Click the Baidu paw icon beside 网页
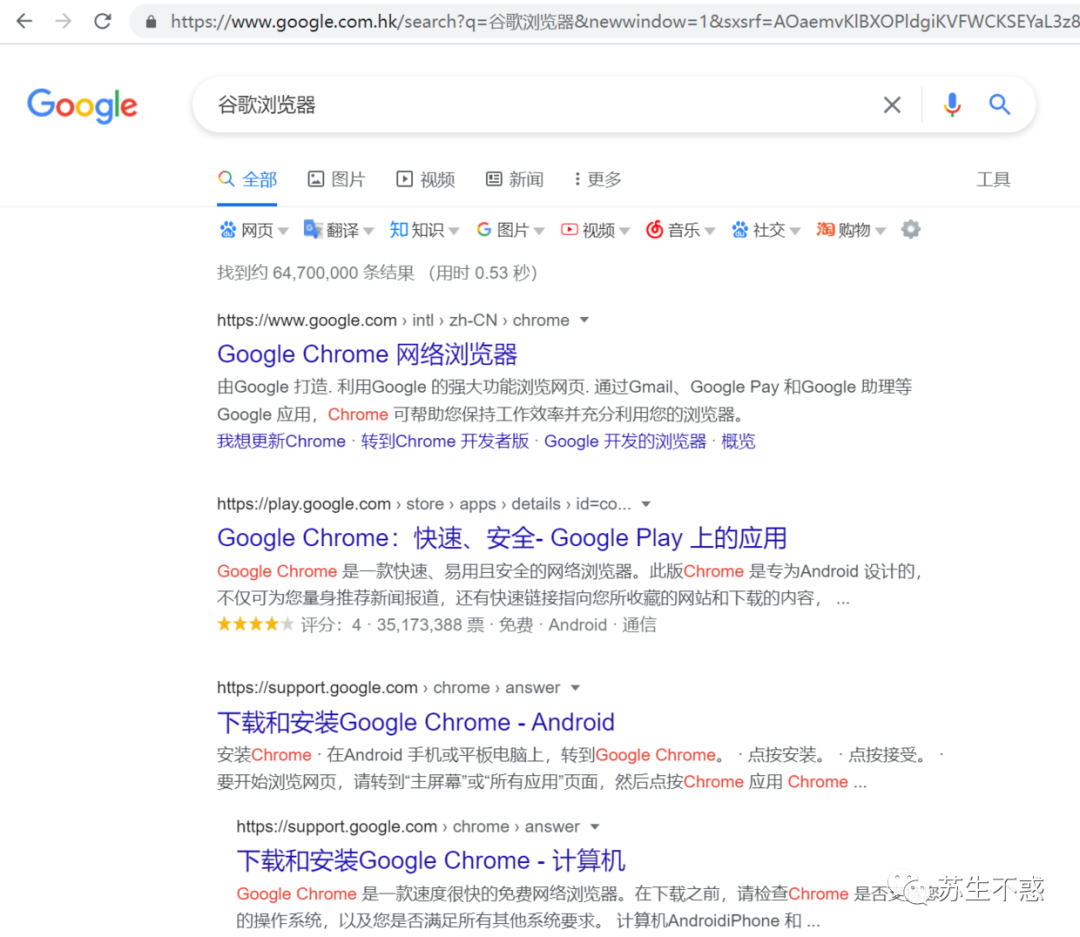Image resolution: width=1080 pixels, height=937 pixels. tap(227, 230)
